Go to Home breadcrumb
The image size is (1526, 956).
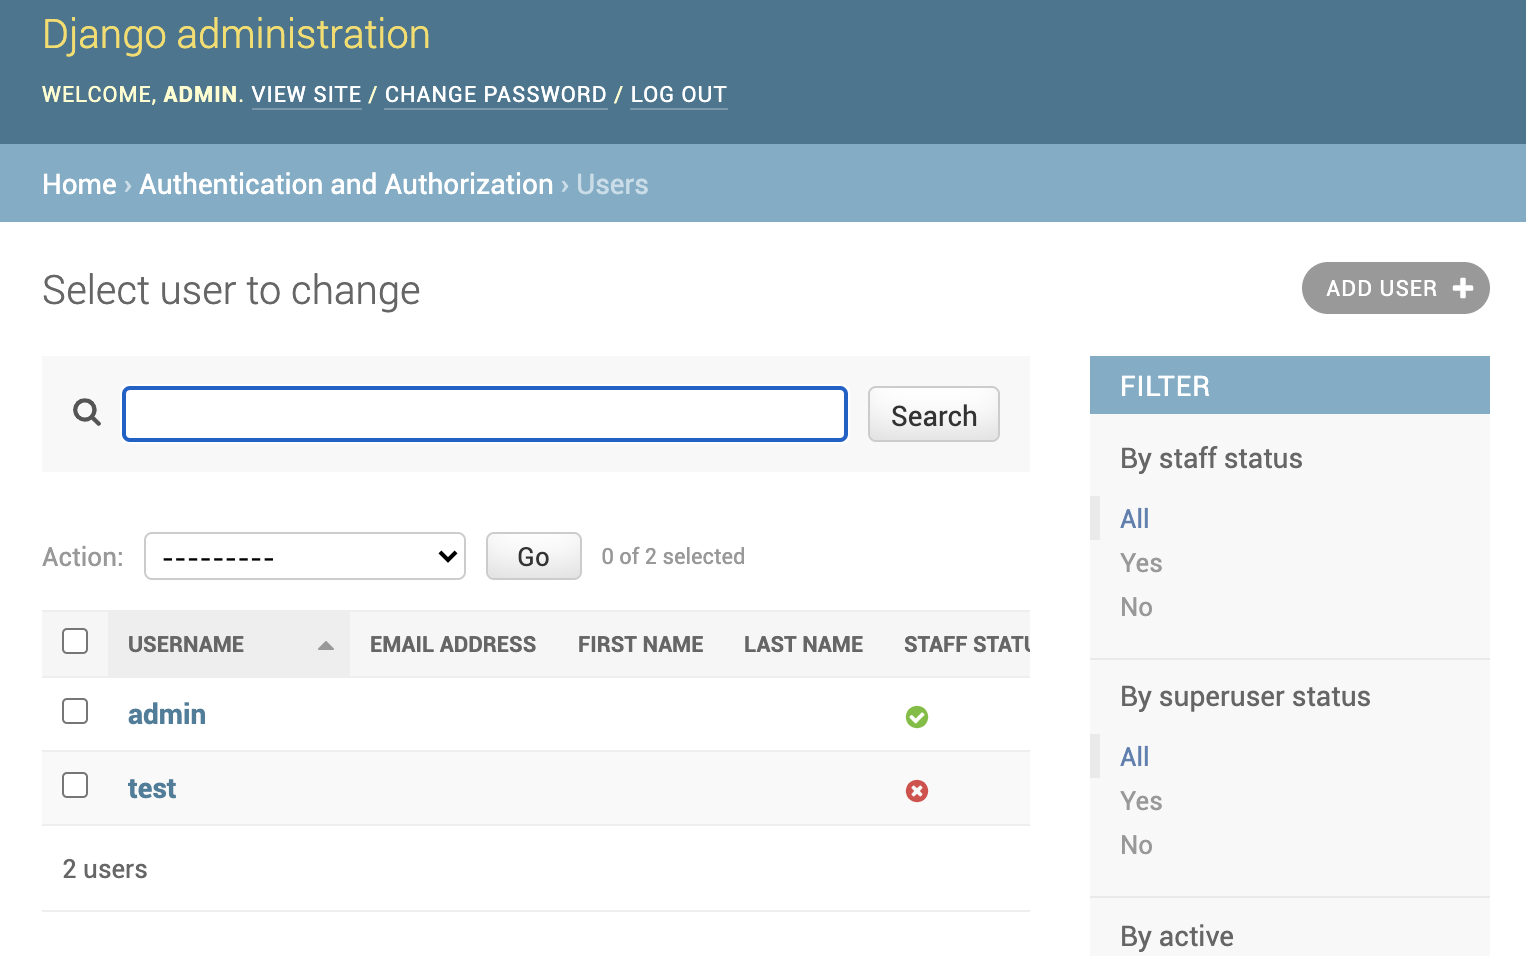tap(80, 184)
